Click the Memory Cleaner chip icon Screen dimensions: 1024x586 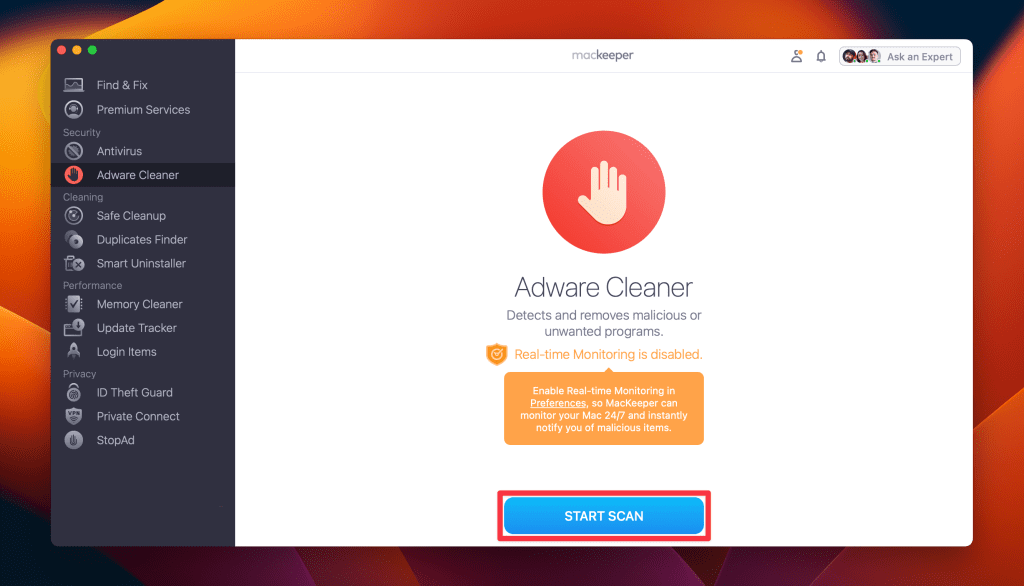point(74,304)
